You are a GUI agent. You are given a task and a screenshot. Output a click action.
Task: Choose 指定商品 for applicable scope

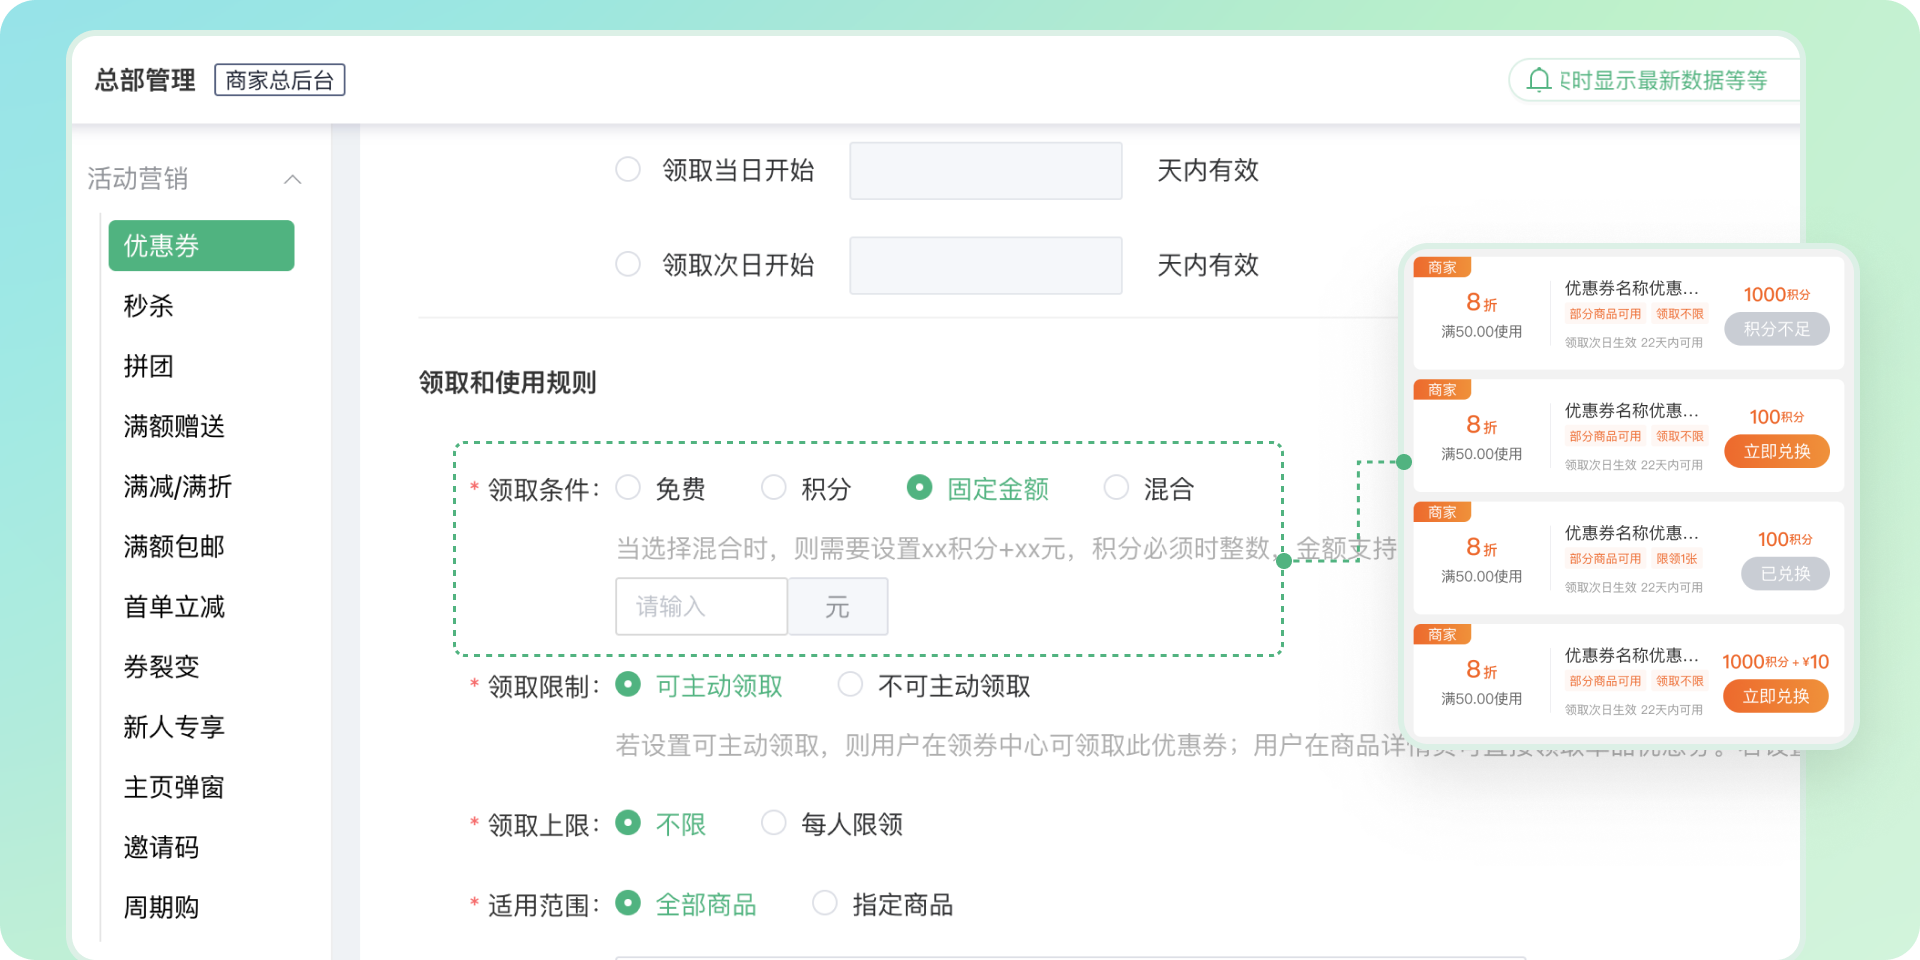pyautogui.click(x=825, y=904)
